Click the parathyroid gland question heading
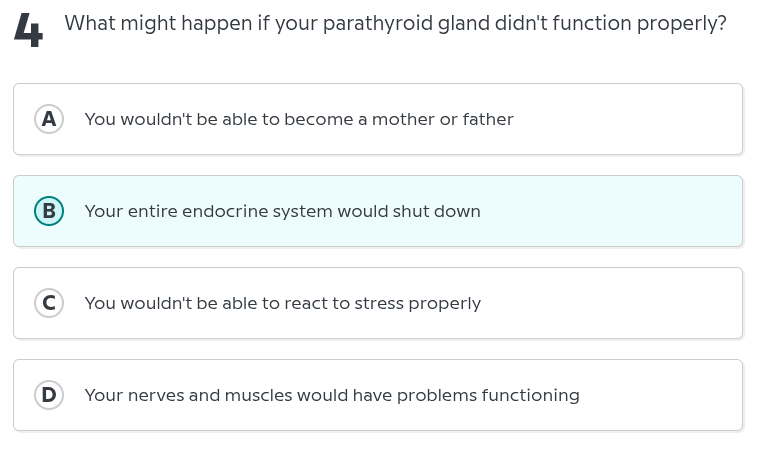The image size is (765, 452). pyautogui.click(x=396, y=23)
